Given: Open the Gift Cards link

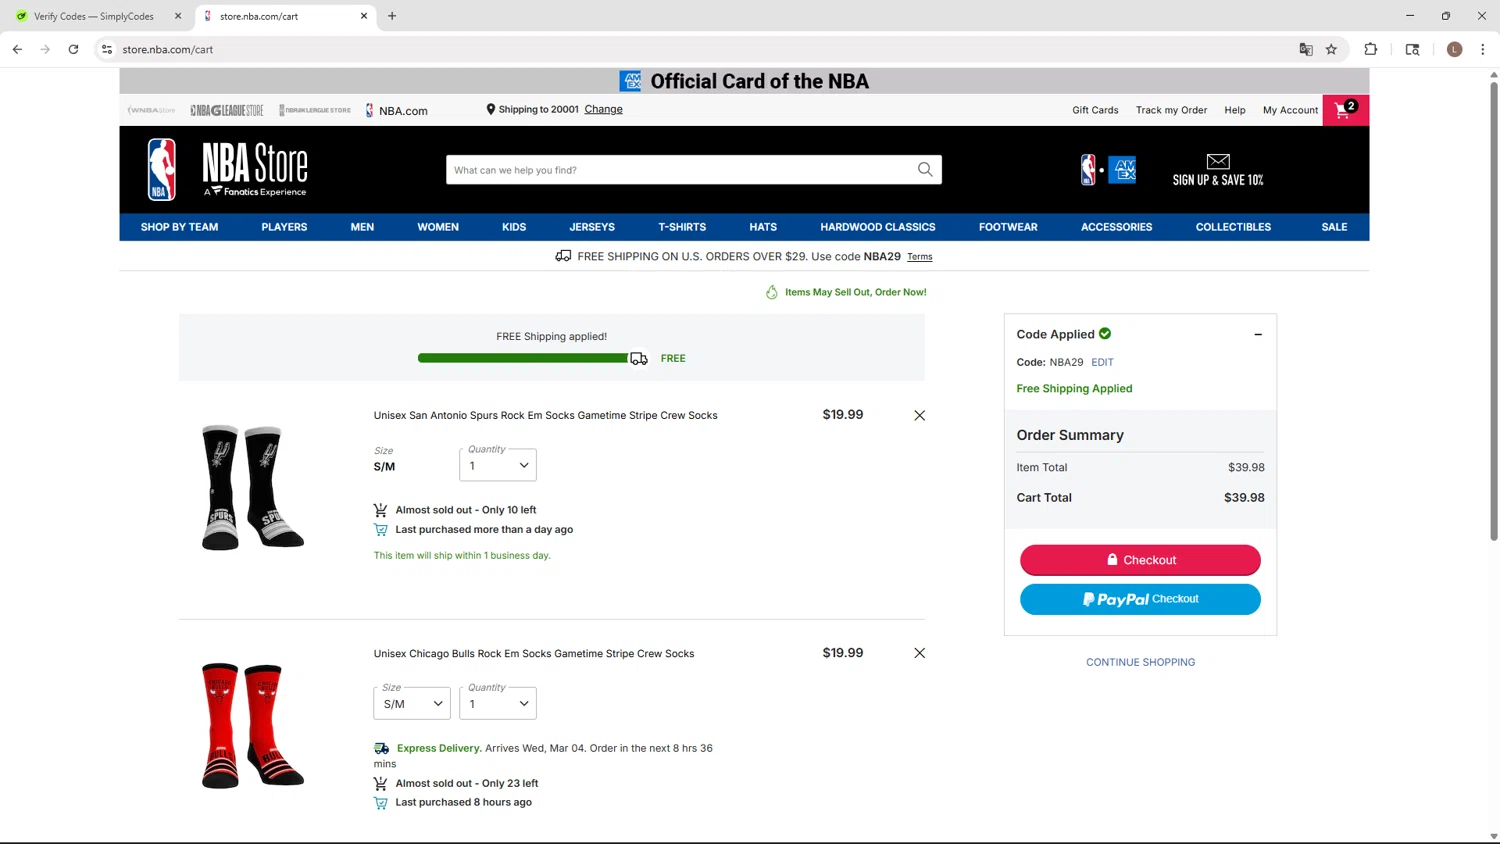Looking at the screenshot, I should coord(1095,110).
